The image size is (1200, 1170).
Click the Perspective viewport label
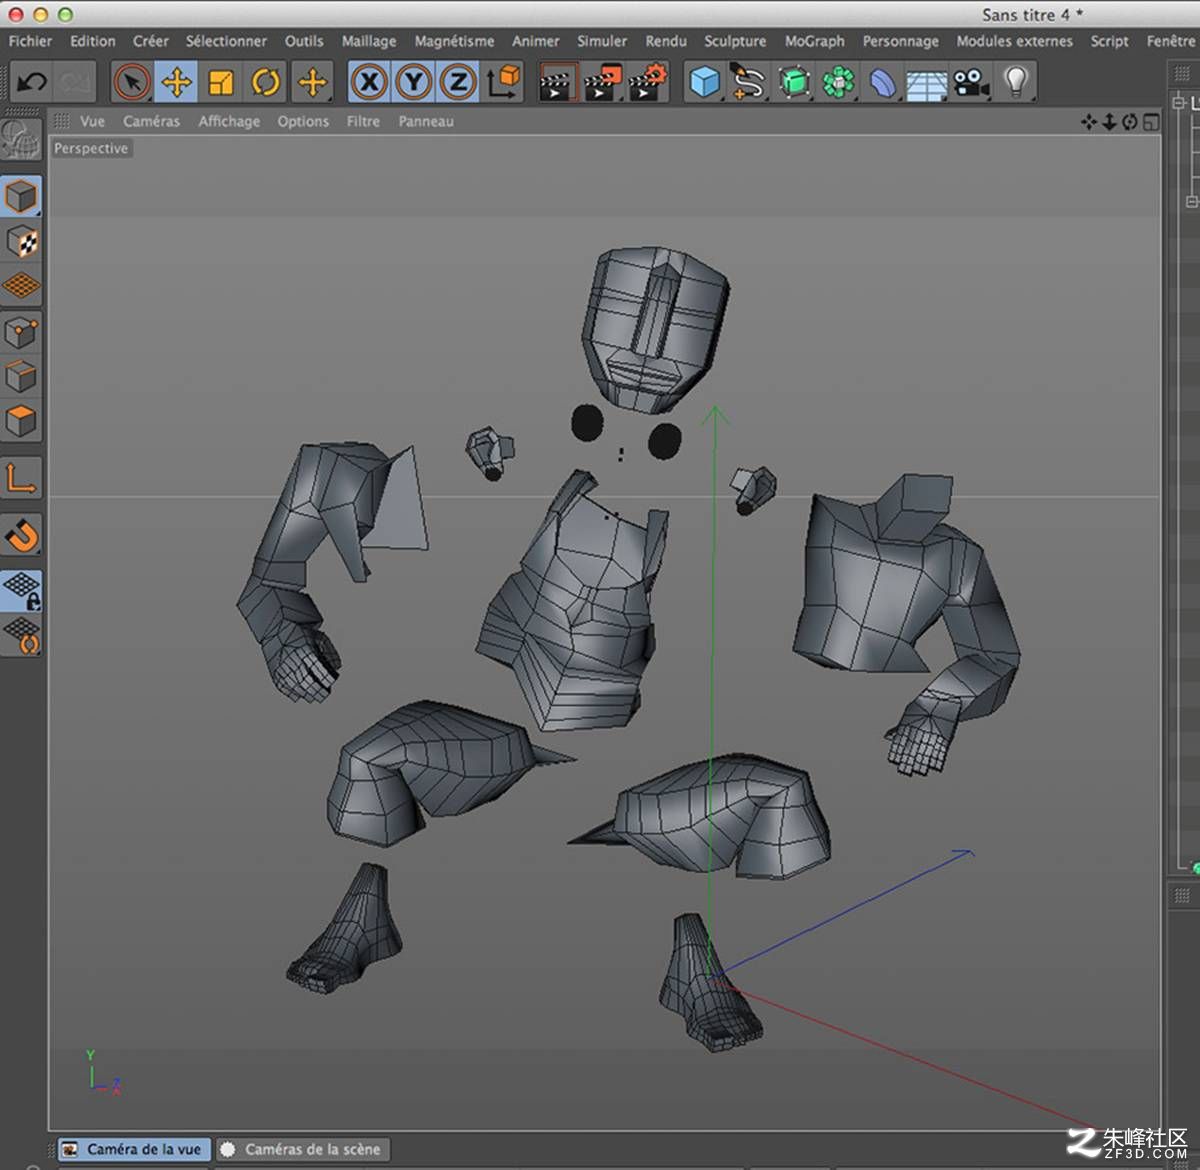[x=91, y=148]
